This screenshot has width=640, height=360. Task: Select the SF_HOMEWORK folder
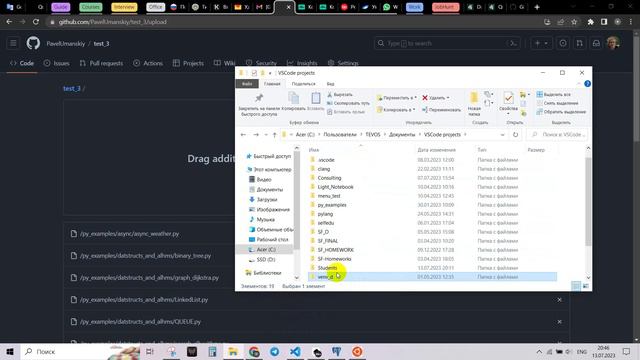(336, 250)
